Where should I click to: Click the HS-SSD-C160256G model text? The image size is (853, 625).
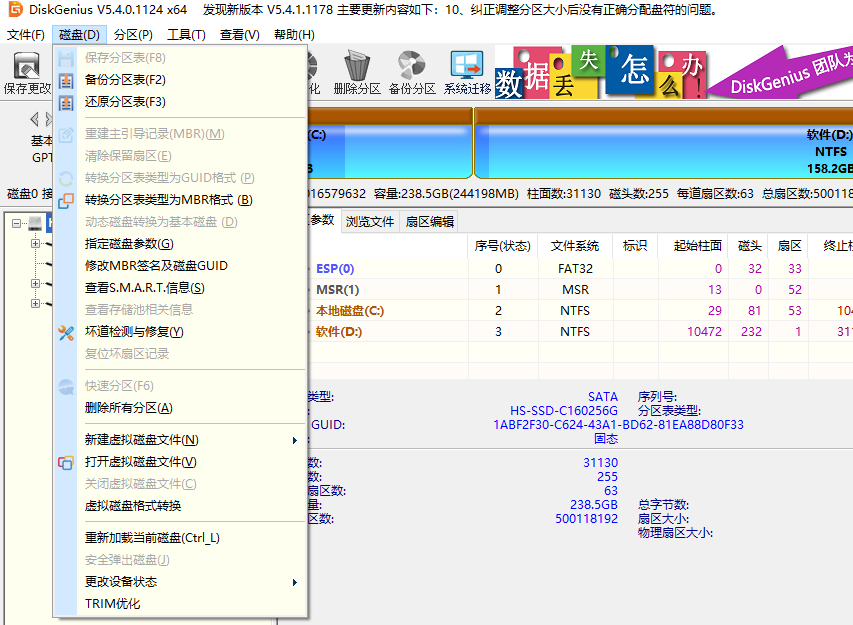coord(564,411)
